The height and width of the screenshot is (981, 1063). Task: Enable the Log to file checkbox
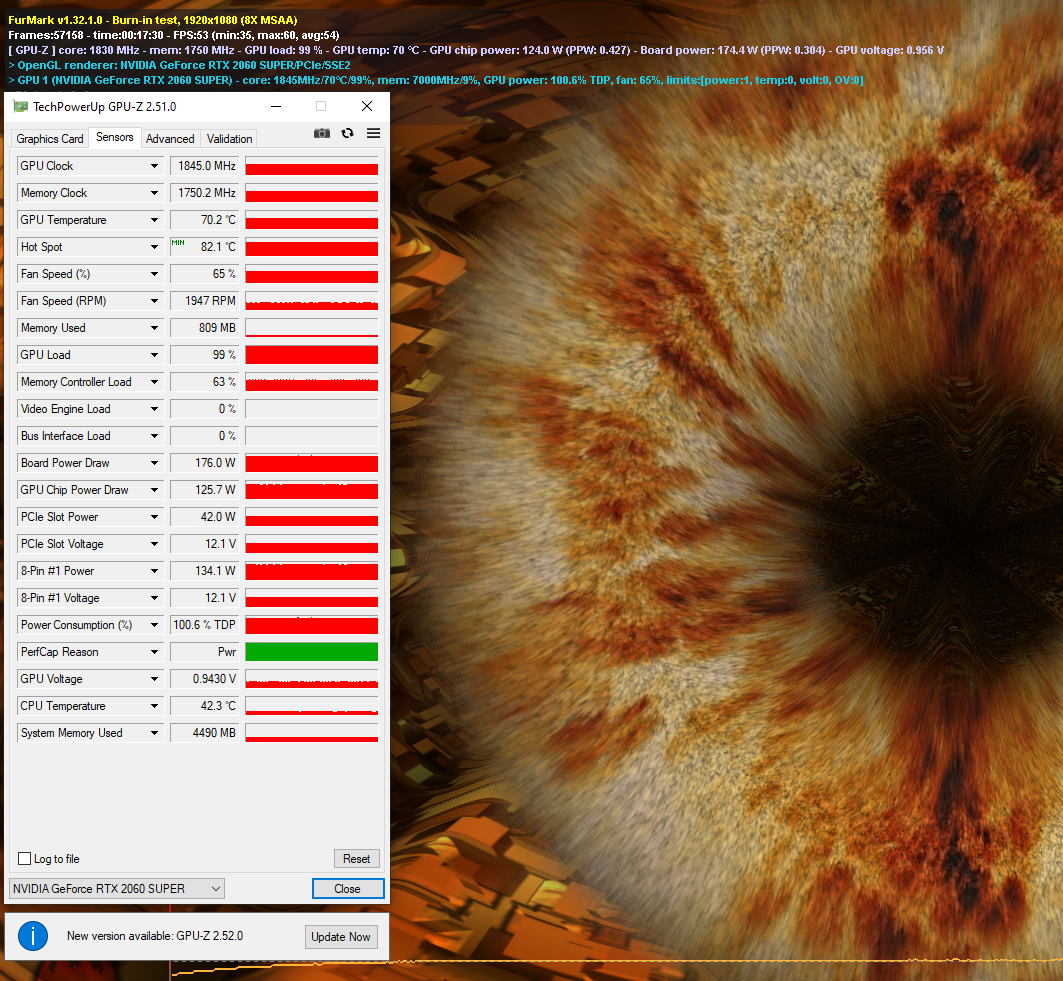pos(24,858)
